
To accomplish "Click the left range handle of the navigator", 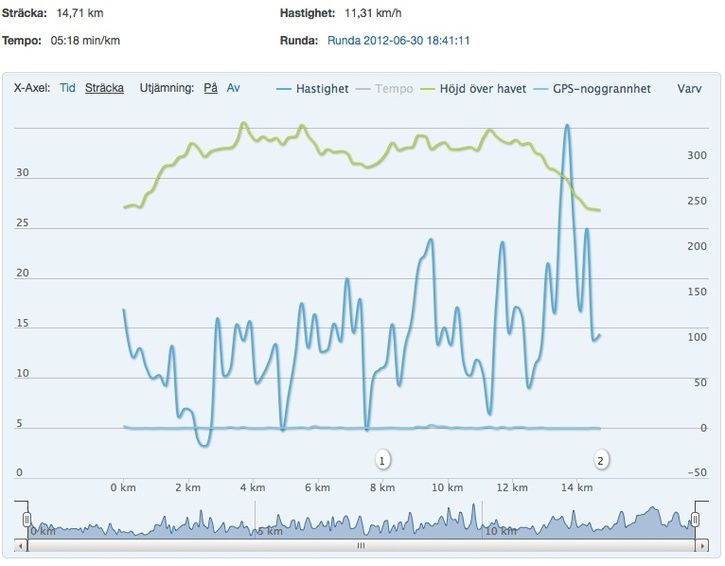I will click(x=27, y=519).
